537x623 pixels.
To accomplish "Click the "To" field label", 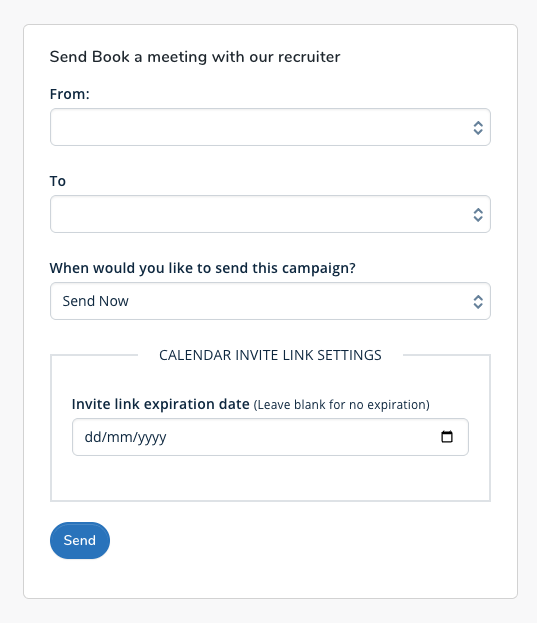I will click(x=58, y=181).
